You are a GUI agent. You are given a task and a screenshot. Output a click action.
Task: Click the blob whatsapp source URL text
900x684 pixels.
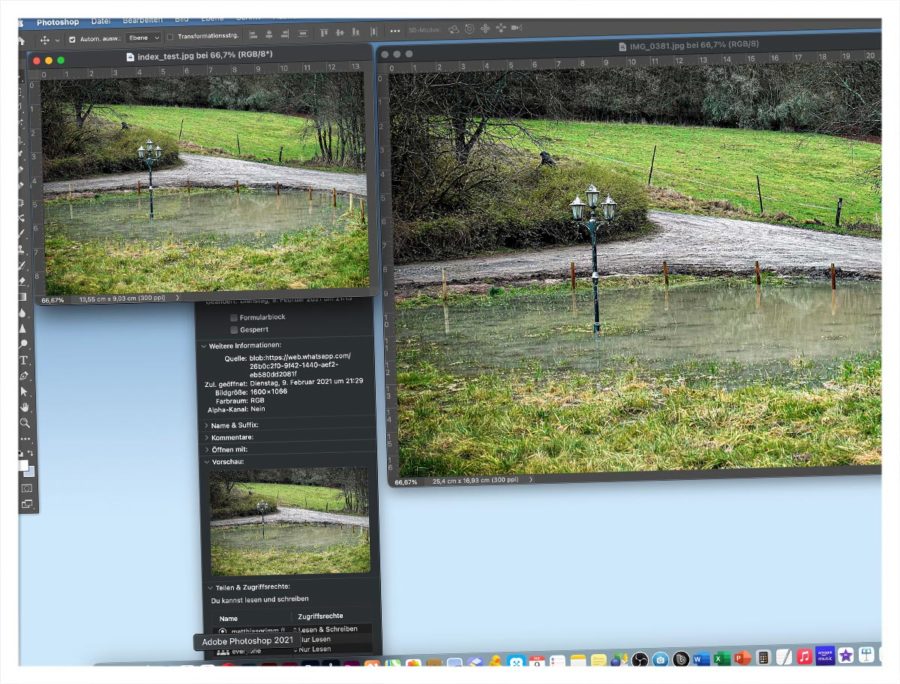click(300, 365)
